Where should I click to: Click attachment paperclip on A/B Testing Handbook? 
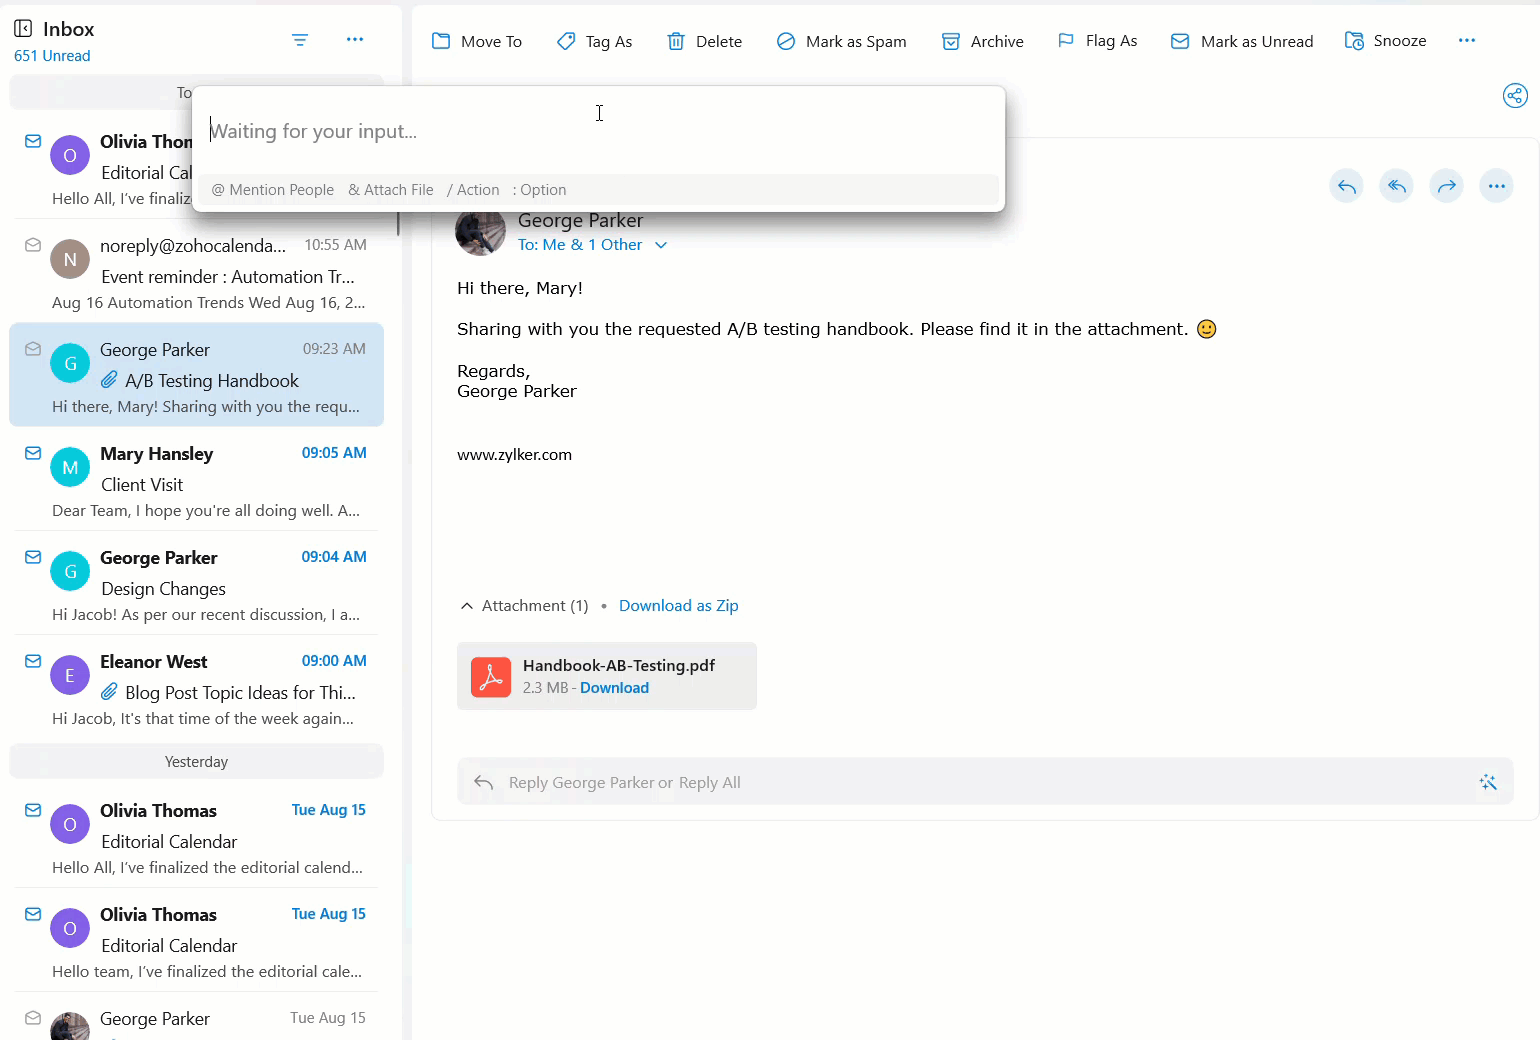click(110, 380)
